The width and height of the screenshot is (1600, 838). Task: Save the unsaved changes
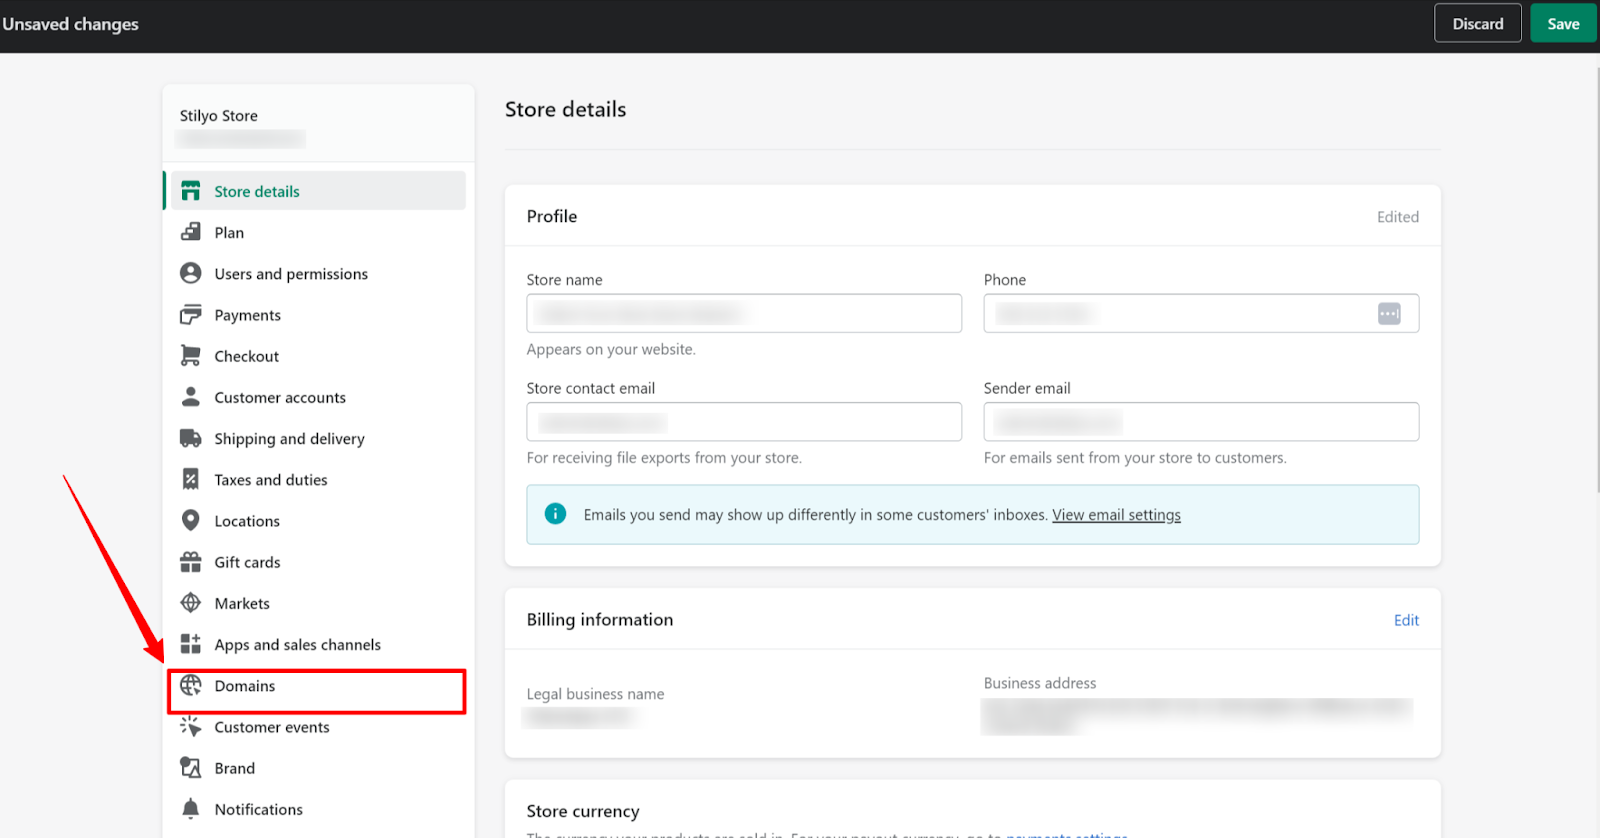pyautogui.click(x=1562, y=24)
